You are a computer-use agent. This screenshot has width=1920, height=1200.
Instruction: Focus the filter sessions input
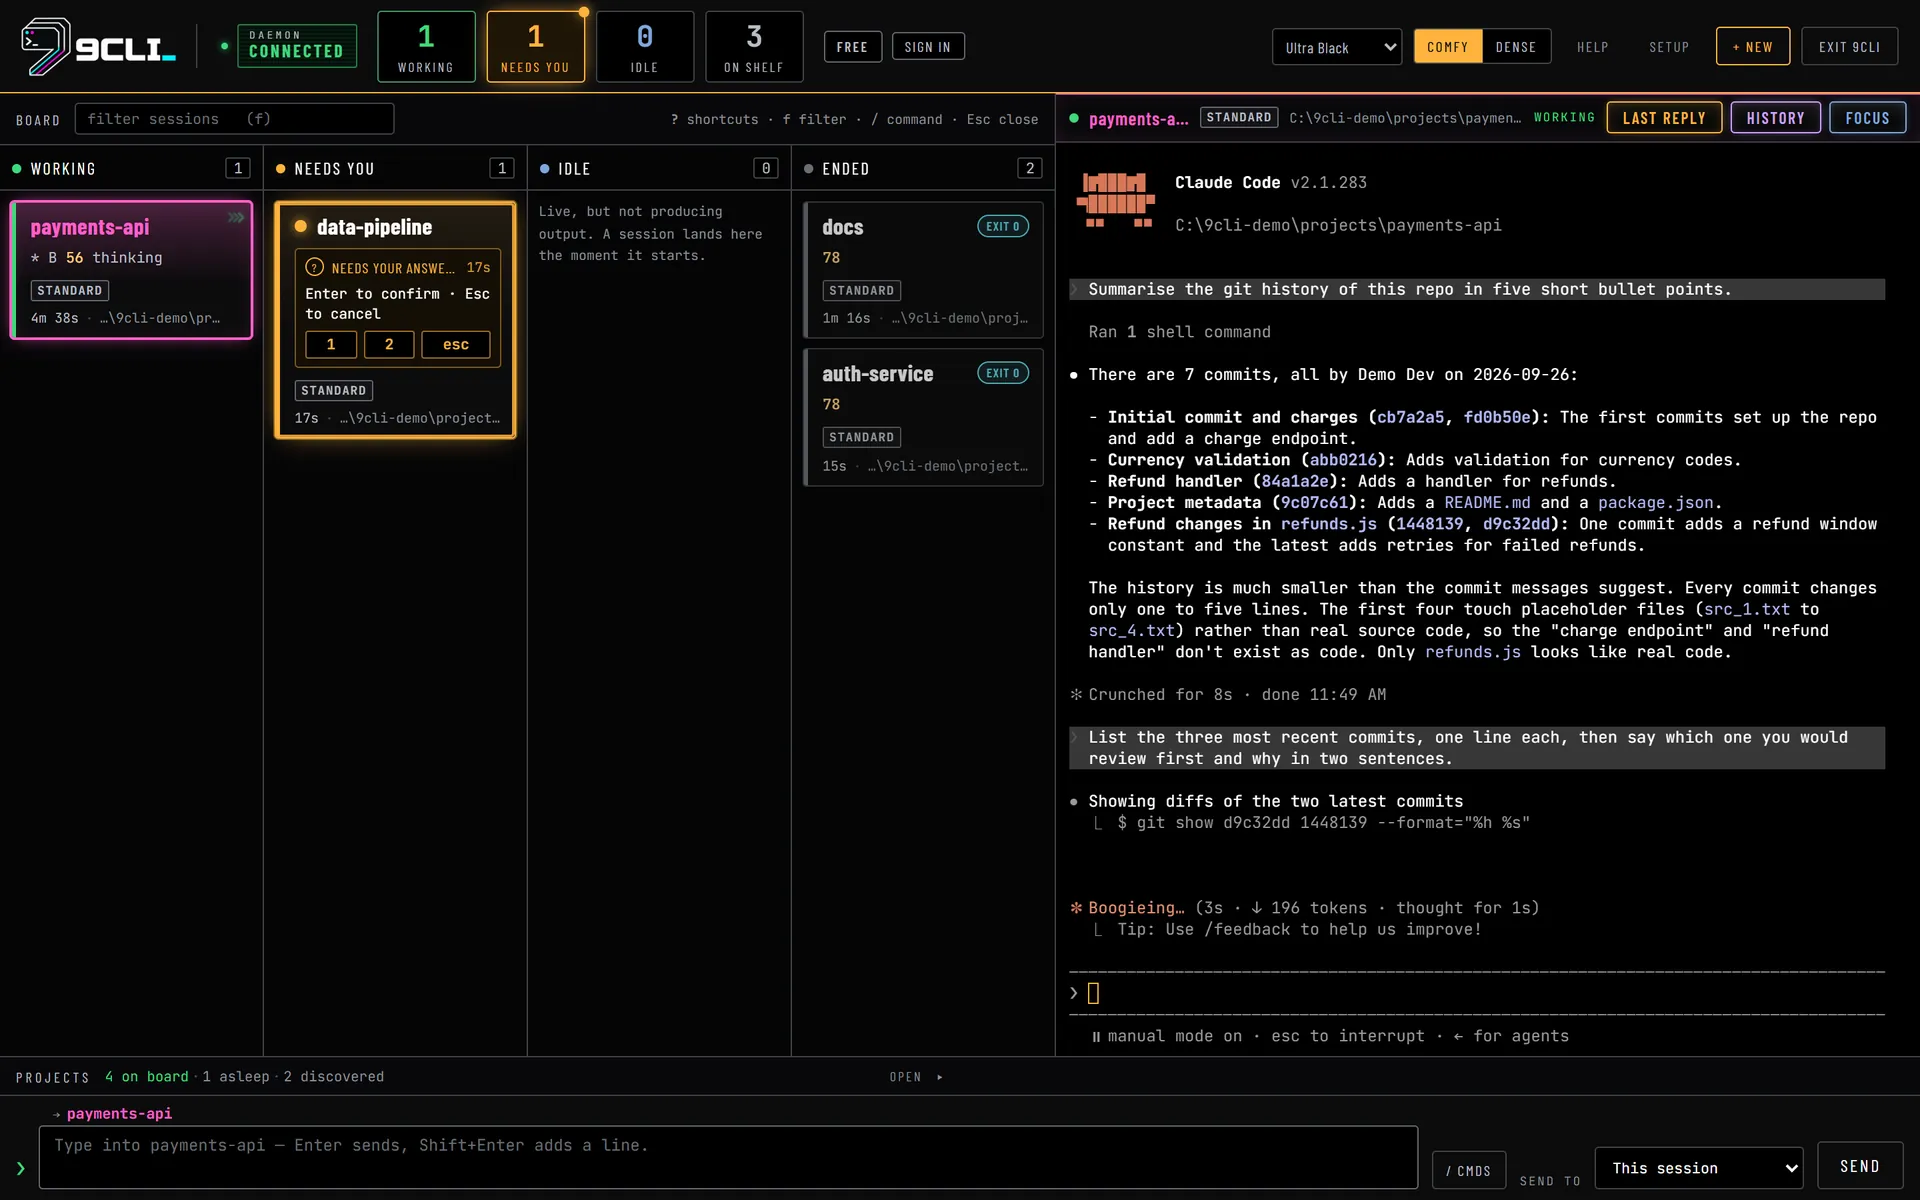click(x=234, y=119)
